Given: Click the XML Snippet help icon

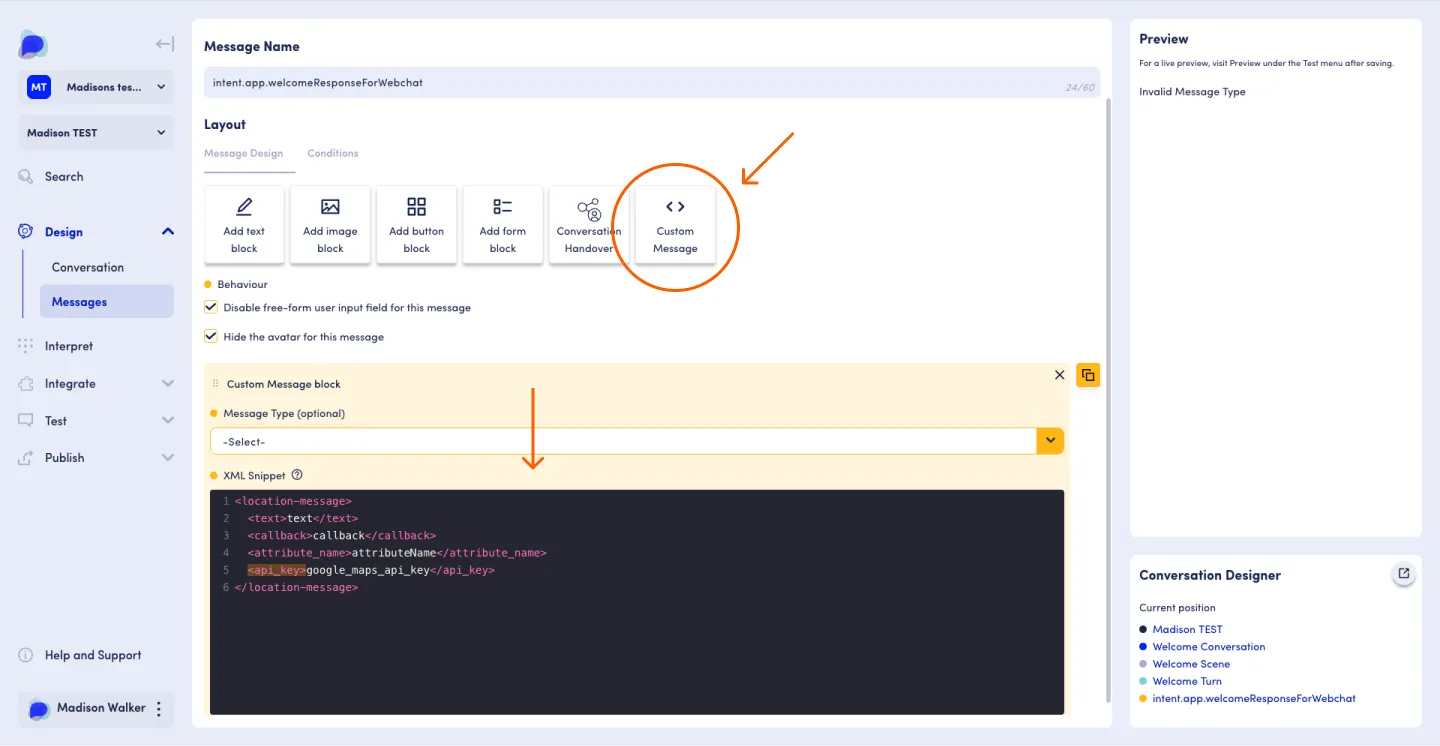Looking at the screenshot, I should coord(296,476).
